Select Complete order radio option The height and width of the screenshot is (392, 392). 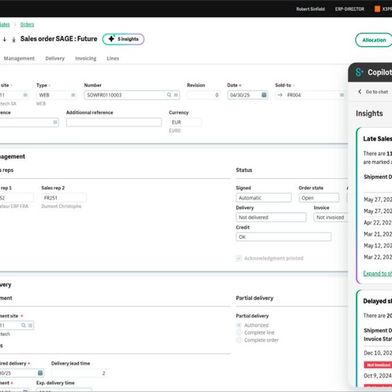click(239, 340)
